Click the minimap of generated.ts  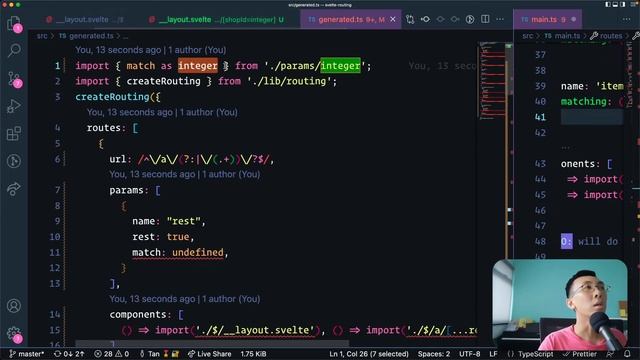(493, 82)
